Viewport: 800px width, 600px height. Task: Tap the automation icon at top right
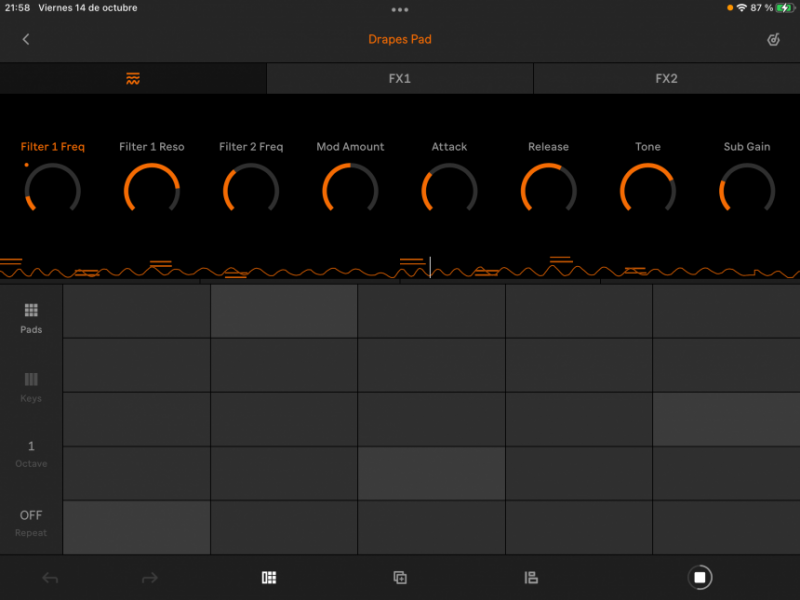[772, 39]
